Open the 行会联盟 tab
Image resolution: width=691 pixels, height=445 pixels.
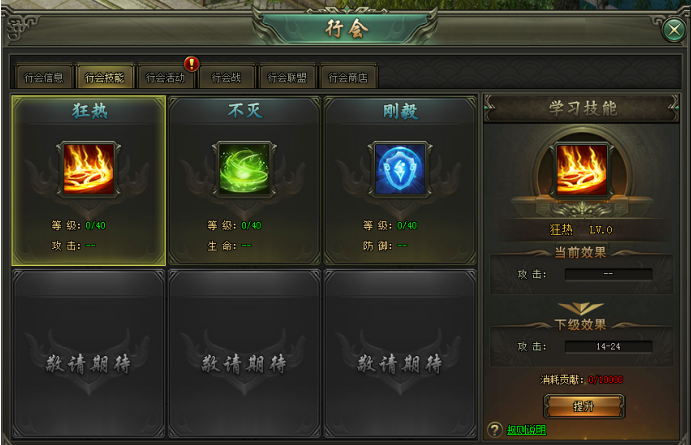point(287,78)
